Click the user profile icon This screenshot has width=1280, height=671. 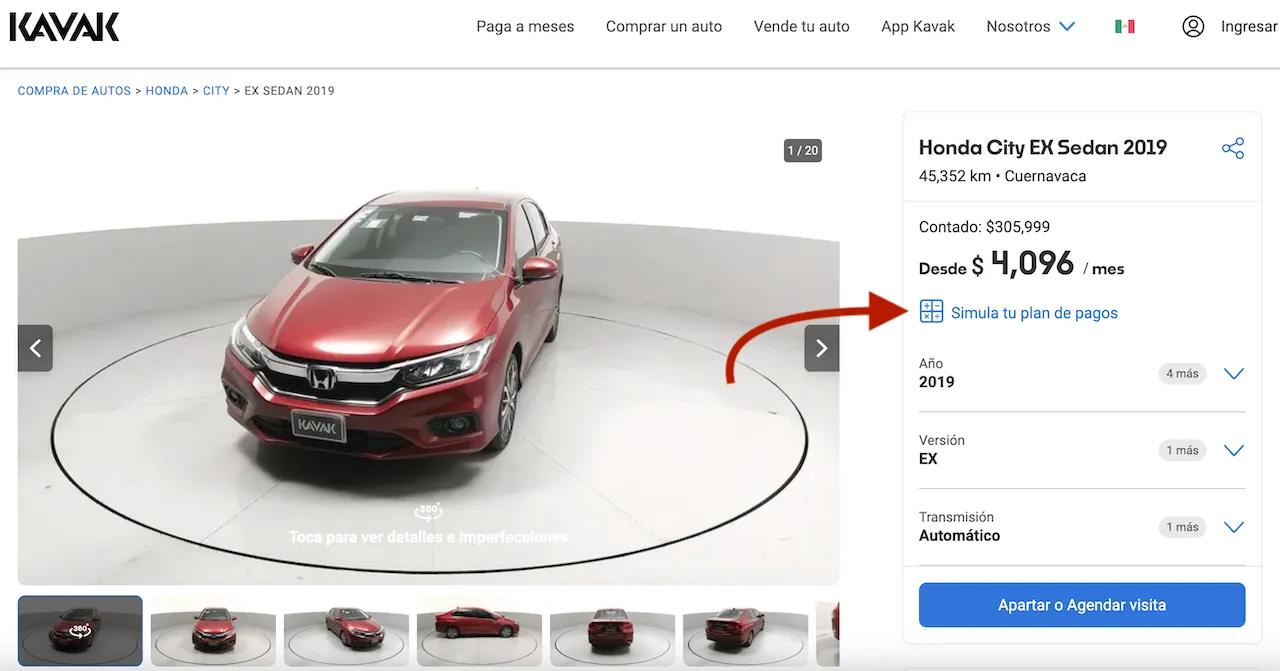(1193, 27)
